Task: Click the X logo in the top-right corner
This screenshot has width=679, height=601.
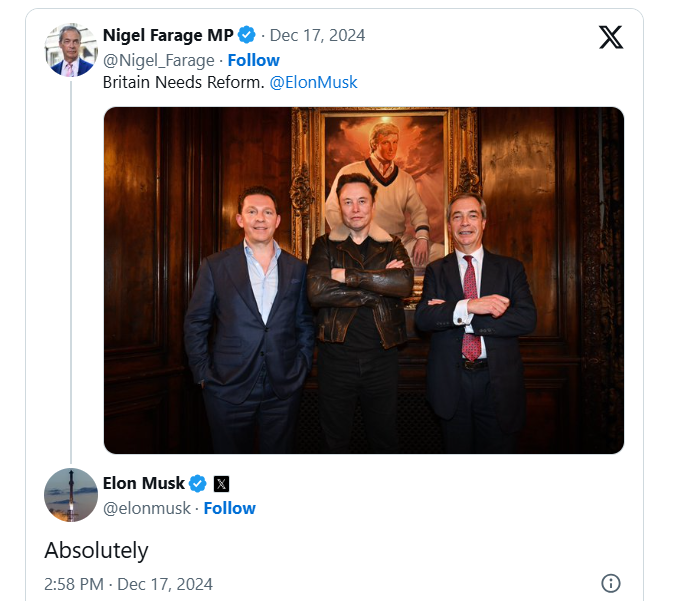Action: coord(610,37)
